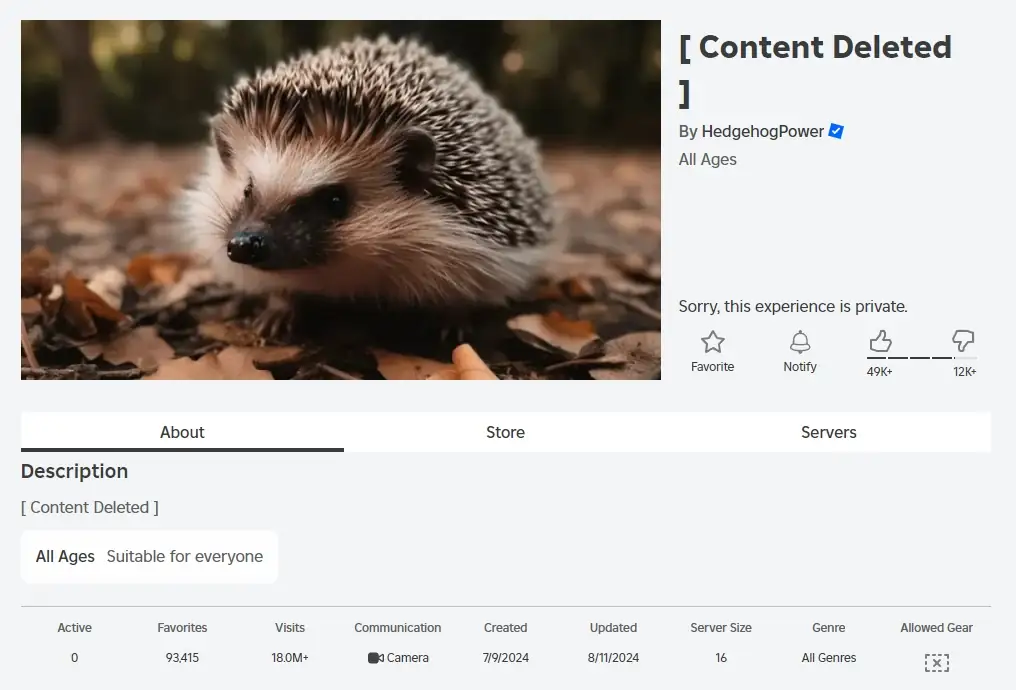1016x690 pixels.
Task: Click the Visits value 18.0M+
Action: (x=290, y=658)
